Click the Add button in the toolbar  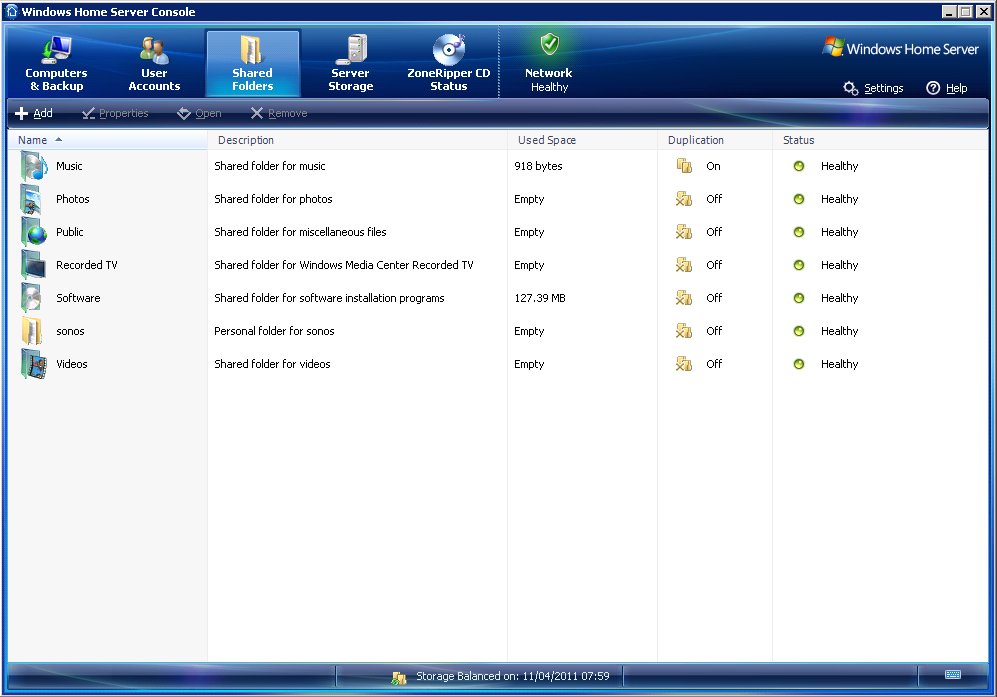click(x=34, y=113)
